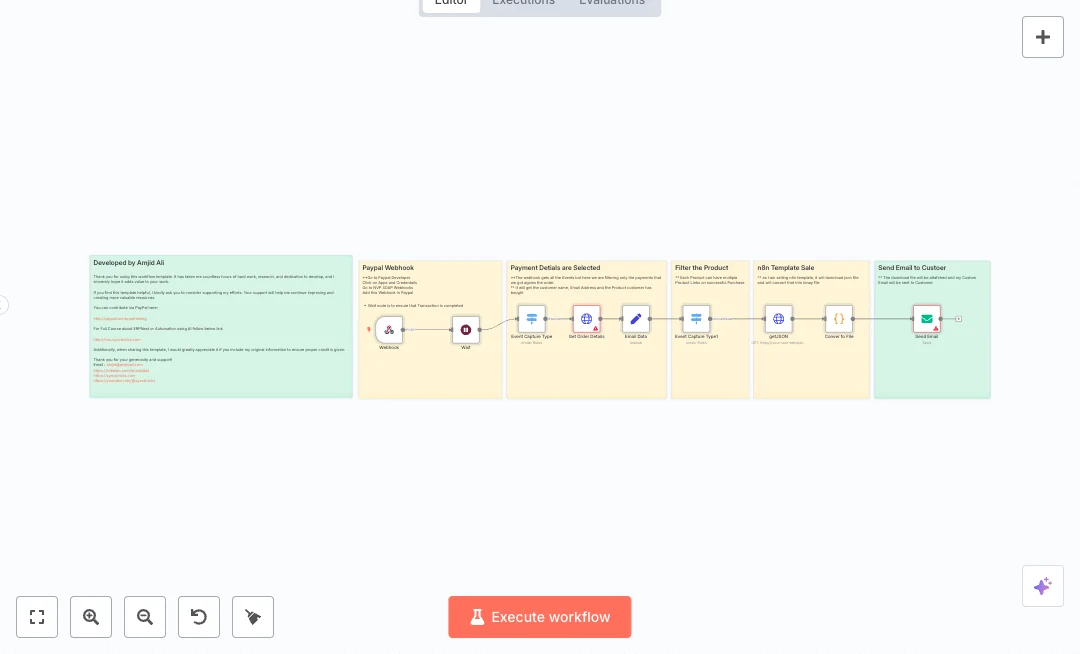Select the Email Data edit node
The height and width of the screenshot is (654, 1080).
[636, 319]
